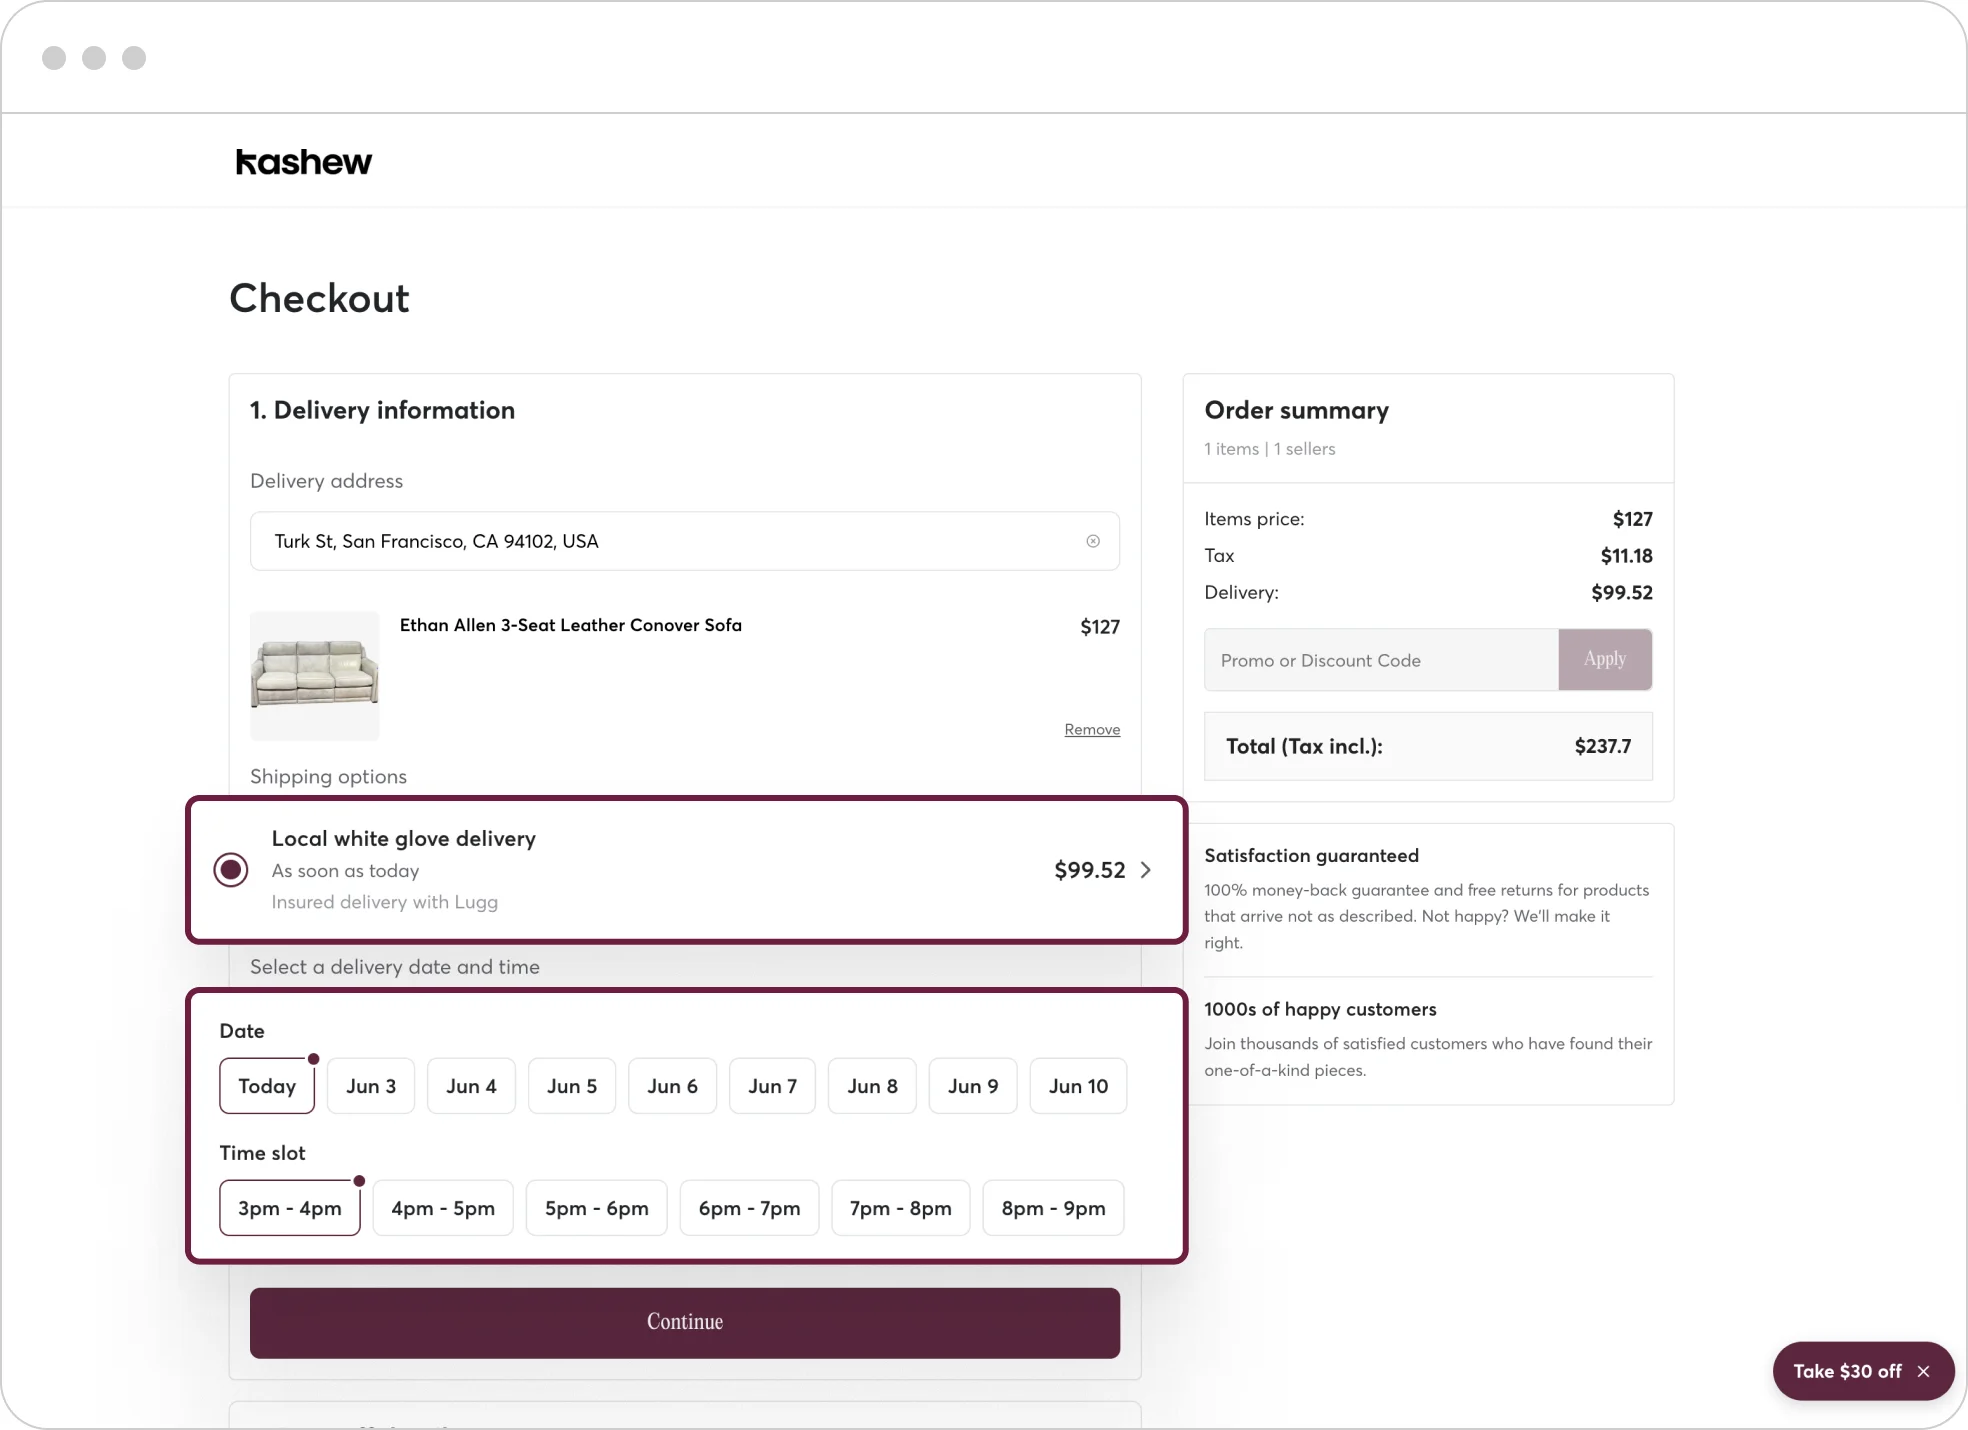
Task: Pick Jun 7 delivery date
Action: [x=772, y=1086]
